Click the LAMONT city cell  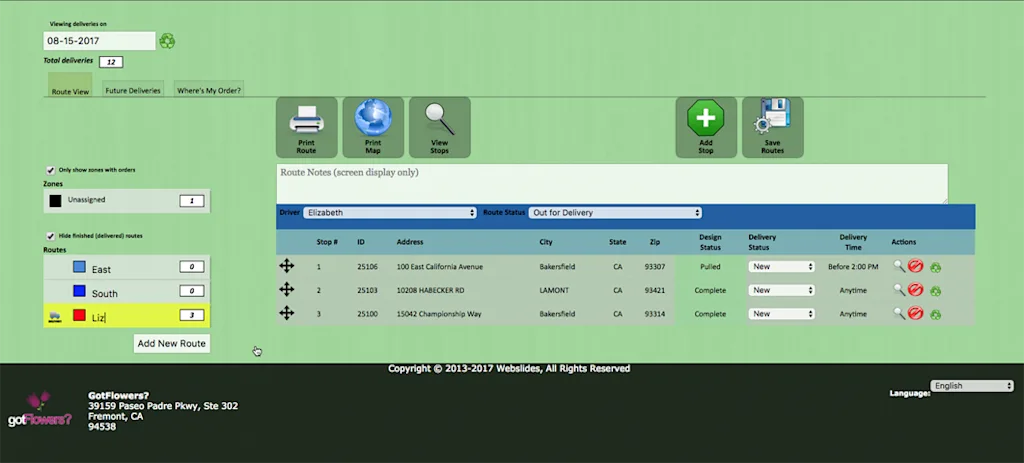(x=554, y=290)
